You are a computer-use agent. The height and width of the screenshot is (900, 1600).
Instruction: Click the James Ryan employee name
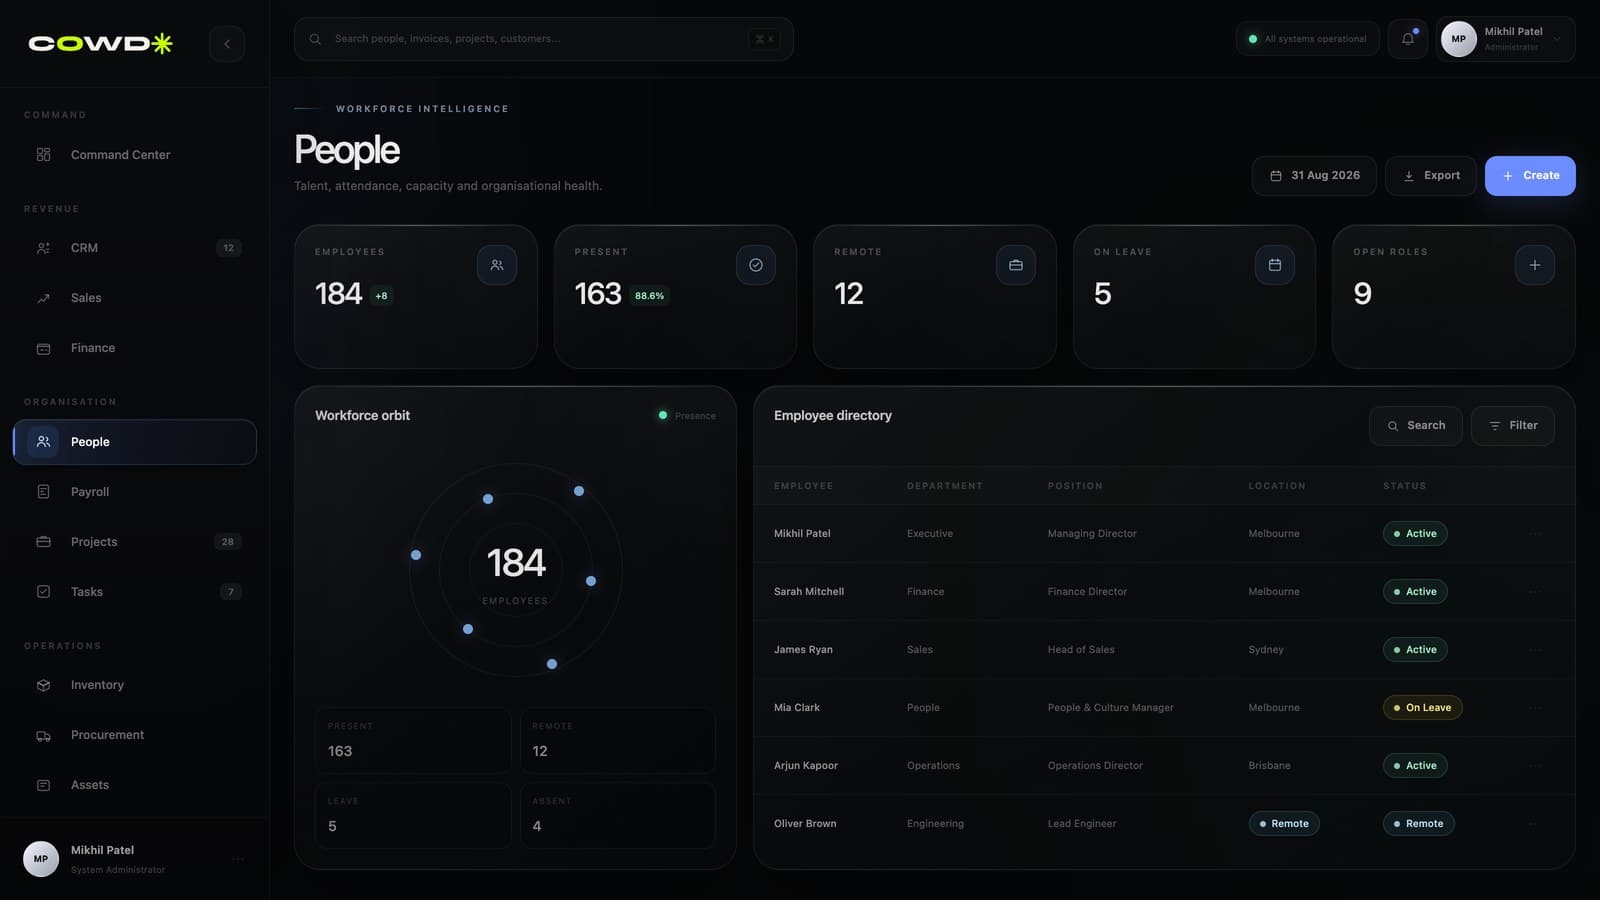click(803, 650)
